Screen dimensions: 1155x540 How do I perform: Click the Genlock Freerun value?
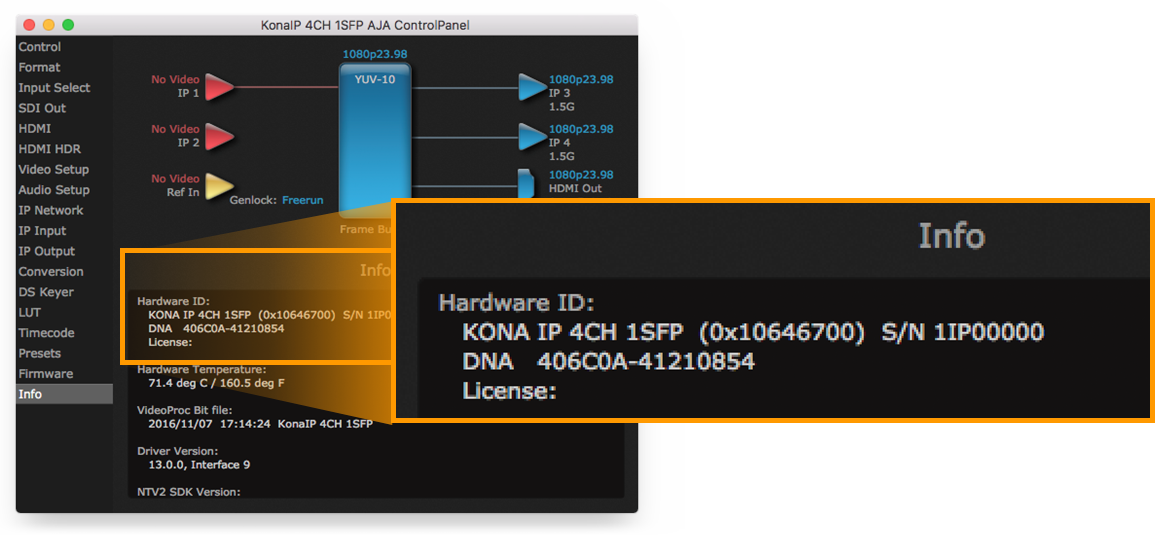click(x=302, y=200)
